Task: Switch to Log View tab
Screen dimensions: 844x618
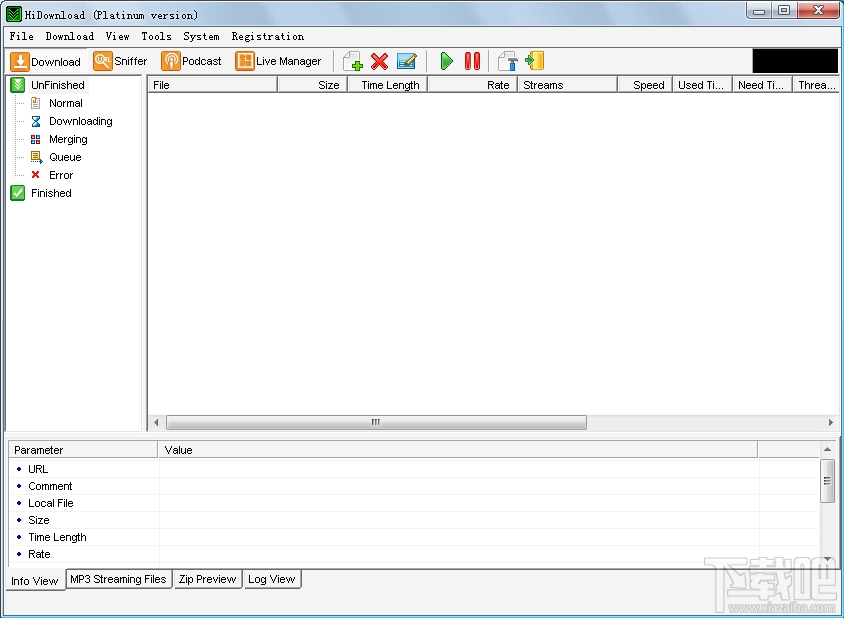Action: point(272,579)
